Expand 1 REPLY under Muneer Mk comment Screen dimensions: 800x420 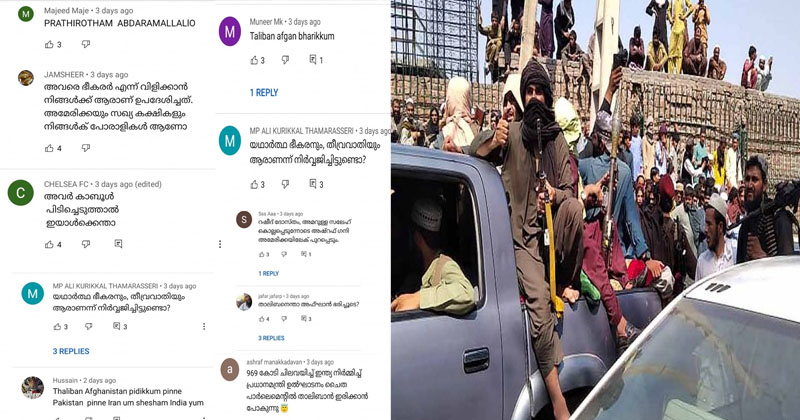[264, 92]
